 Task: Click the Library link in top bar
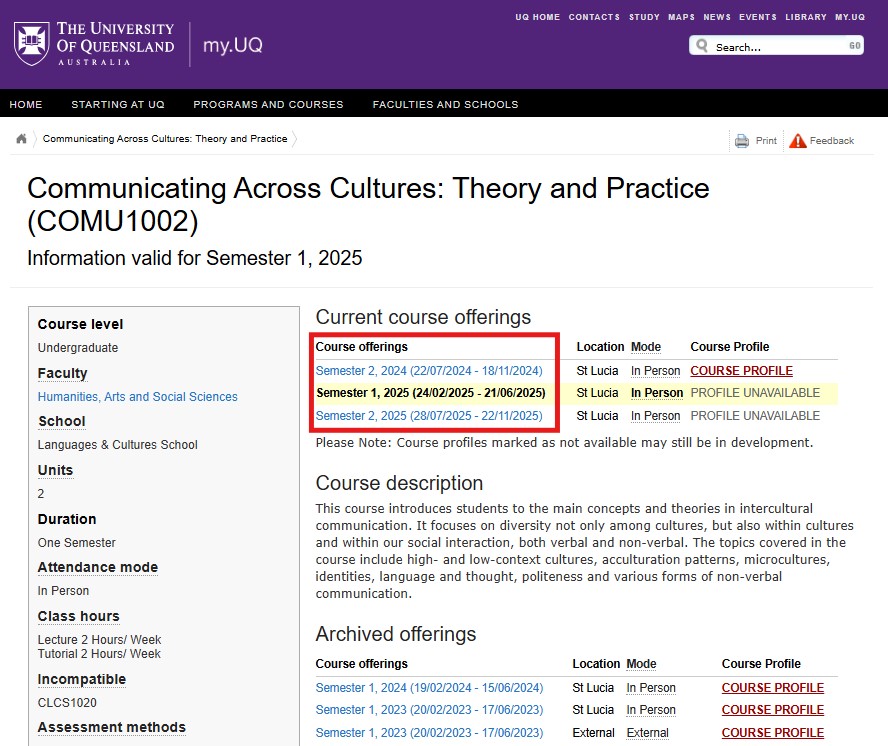[x=805, y=17]
